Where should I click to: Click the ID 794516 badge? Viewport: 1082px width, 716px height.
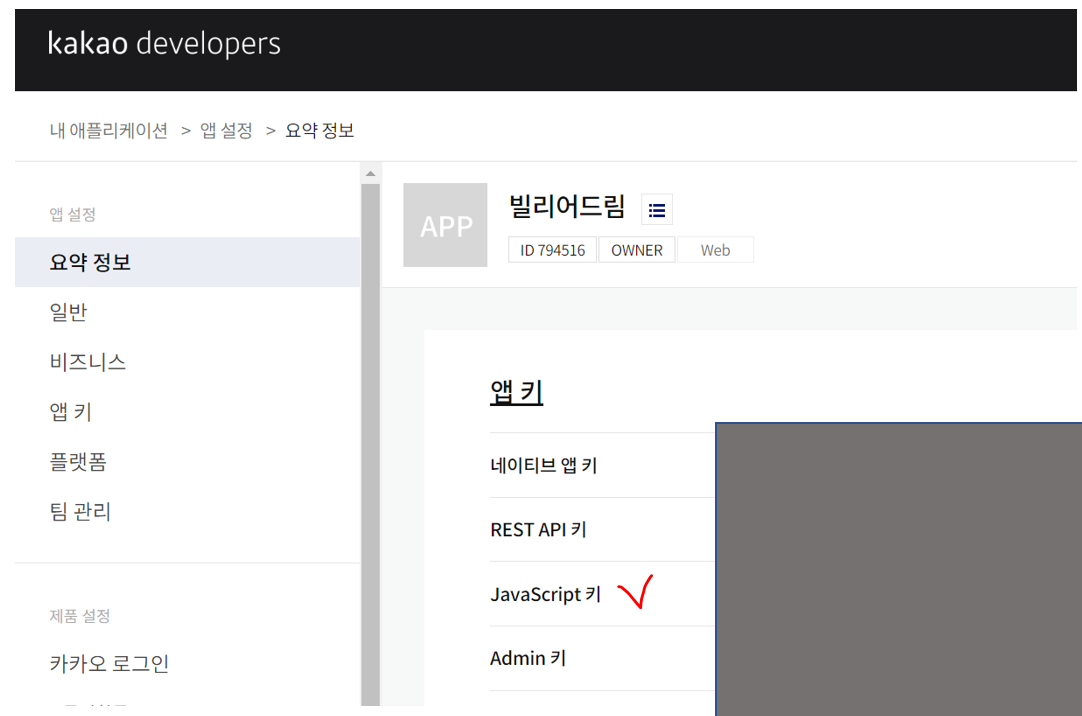pyautogui.click(x=553, y=250)
